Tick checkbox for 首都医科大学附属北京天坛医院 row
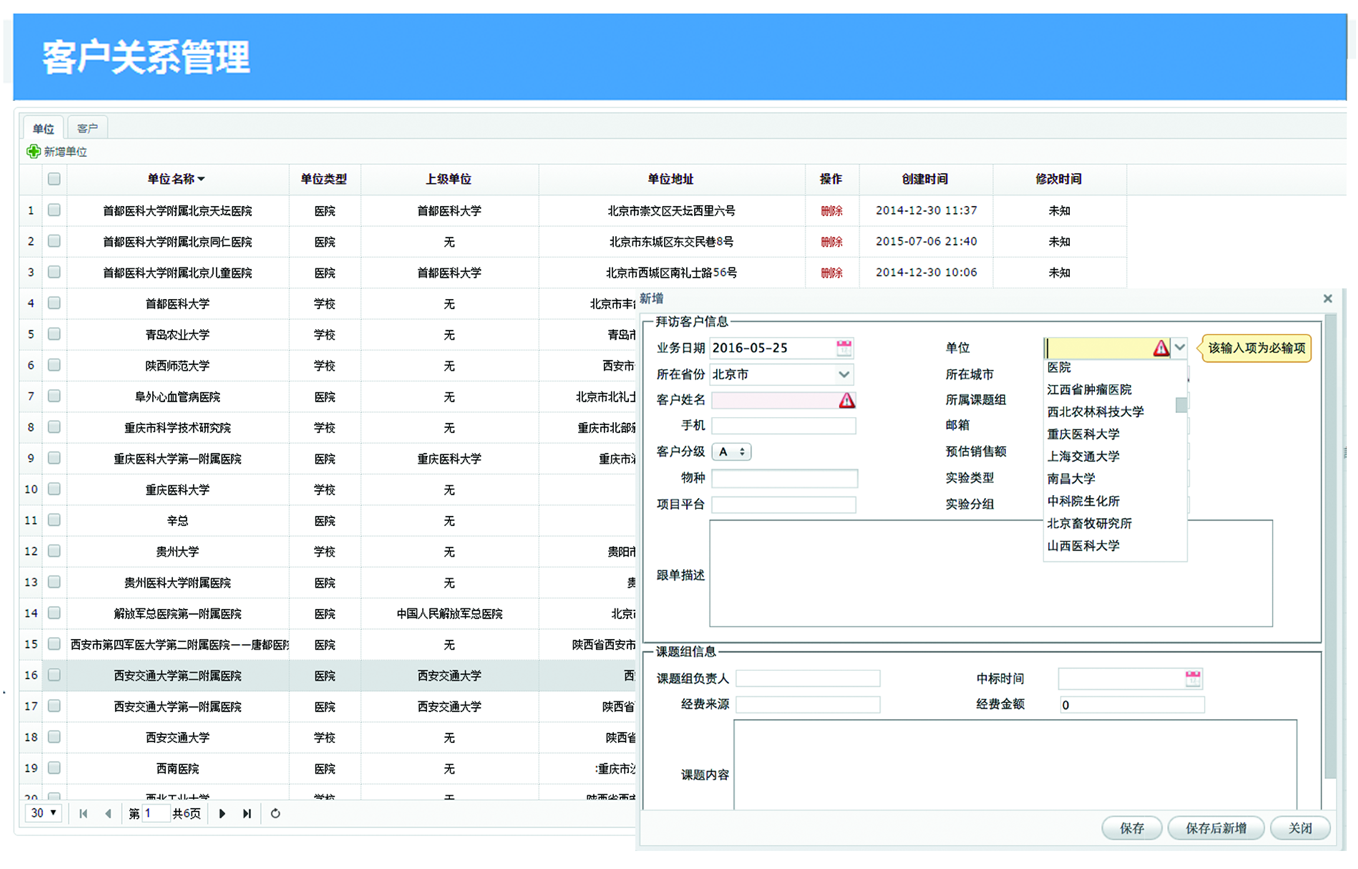 click(x=54, y=210)
